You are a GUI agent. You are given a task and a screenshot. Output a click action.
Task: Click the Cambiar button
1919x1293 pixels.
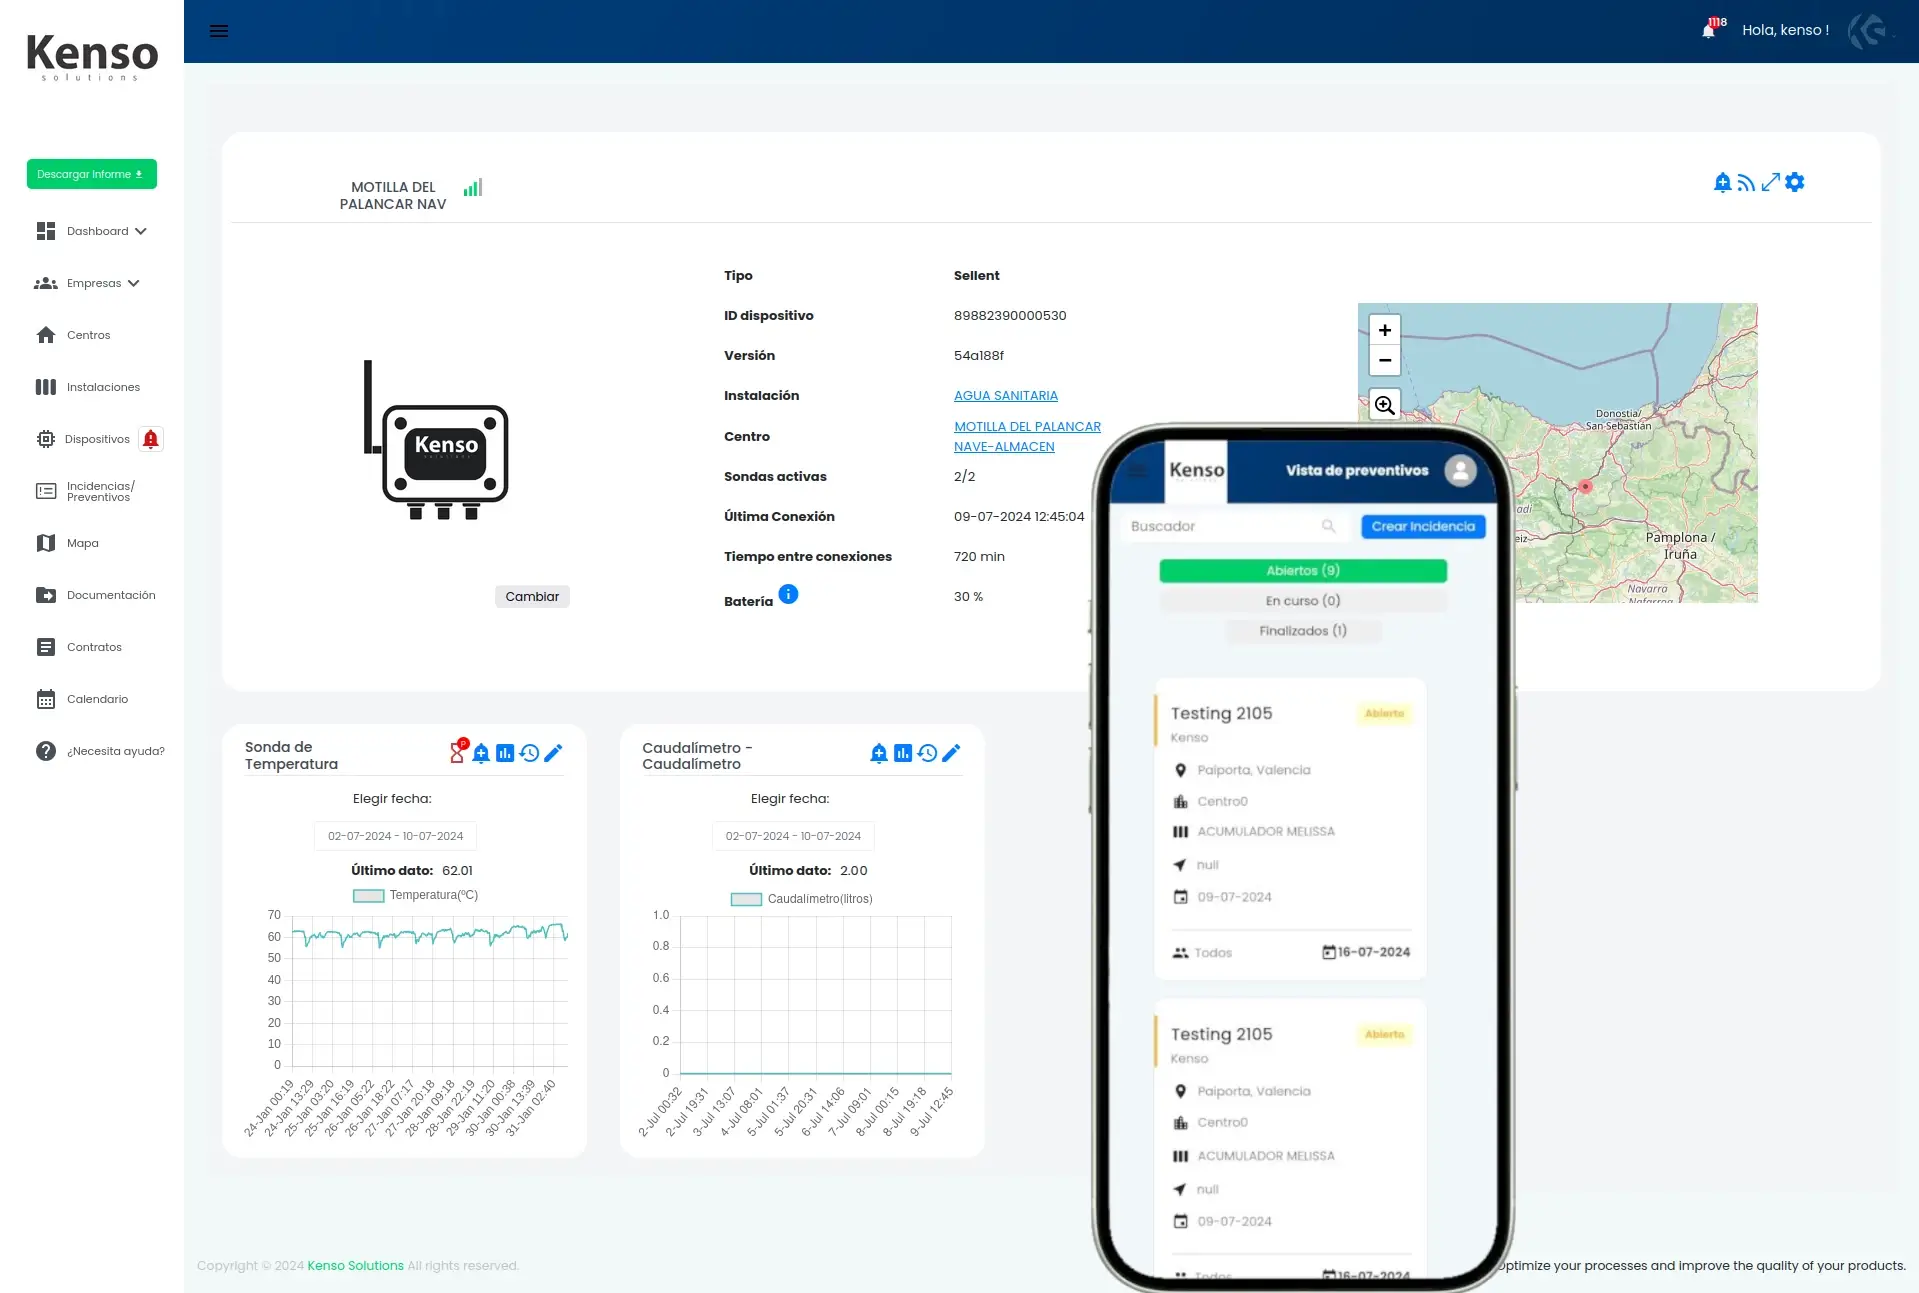[x=532, y=596]
